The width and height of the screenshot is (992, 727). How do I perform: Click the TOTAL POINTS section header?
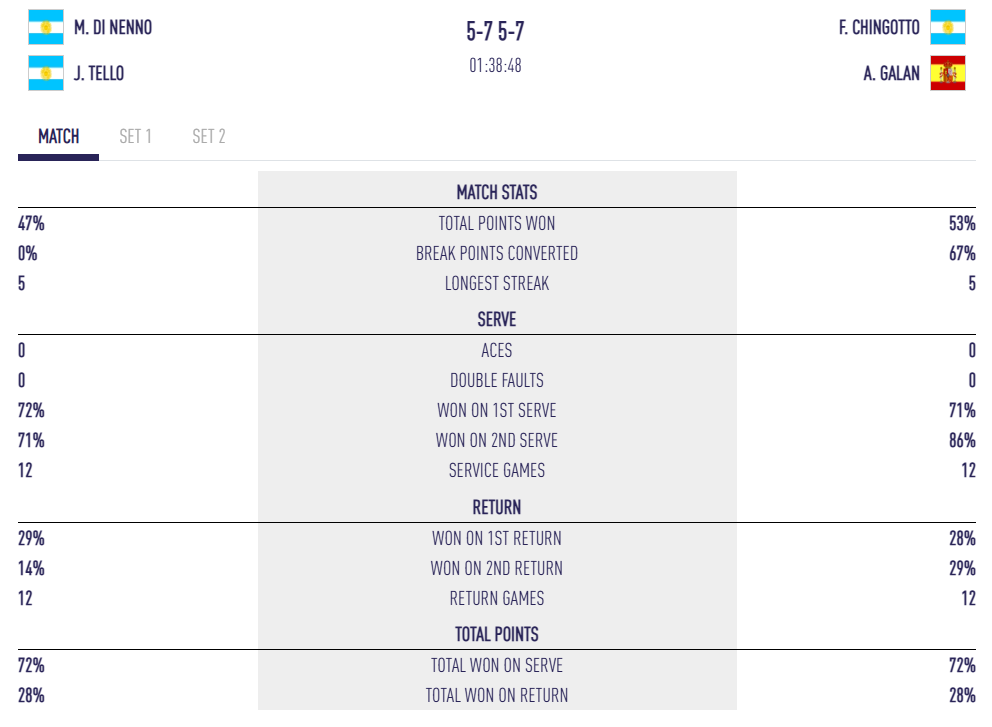[497, 634]
